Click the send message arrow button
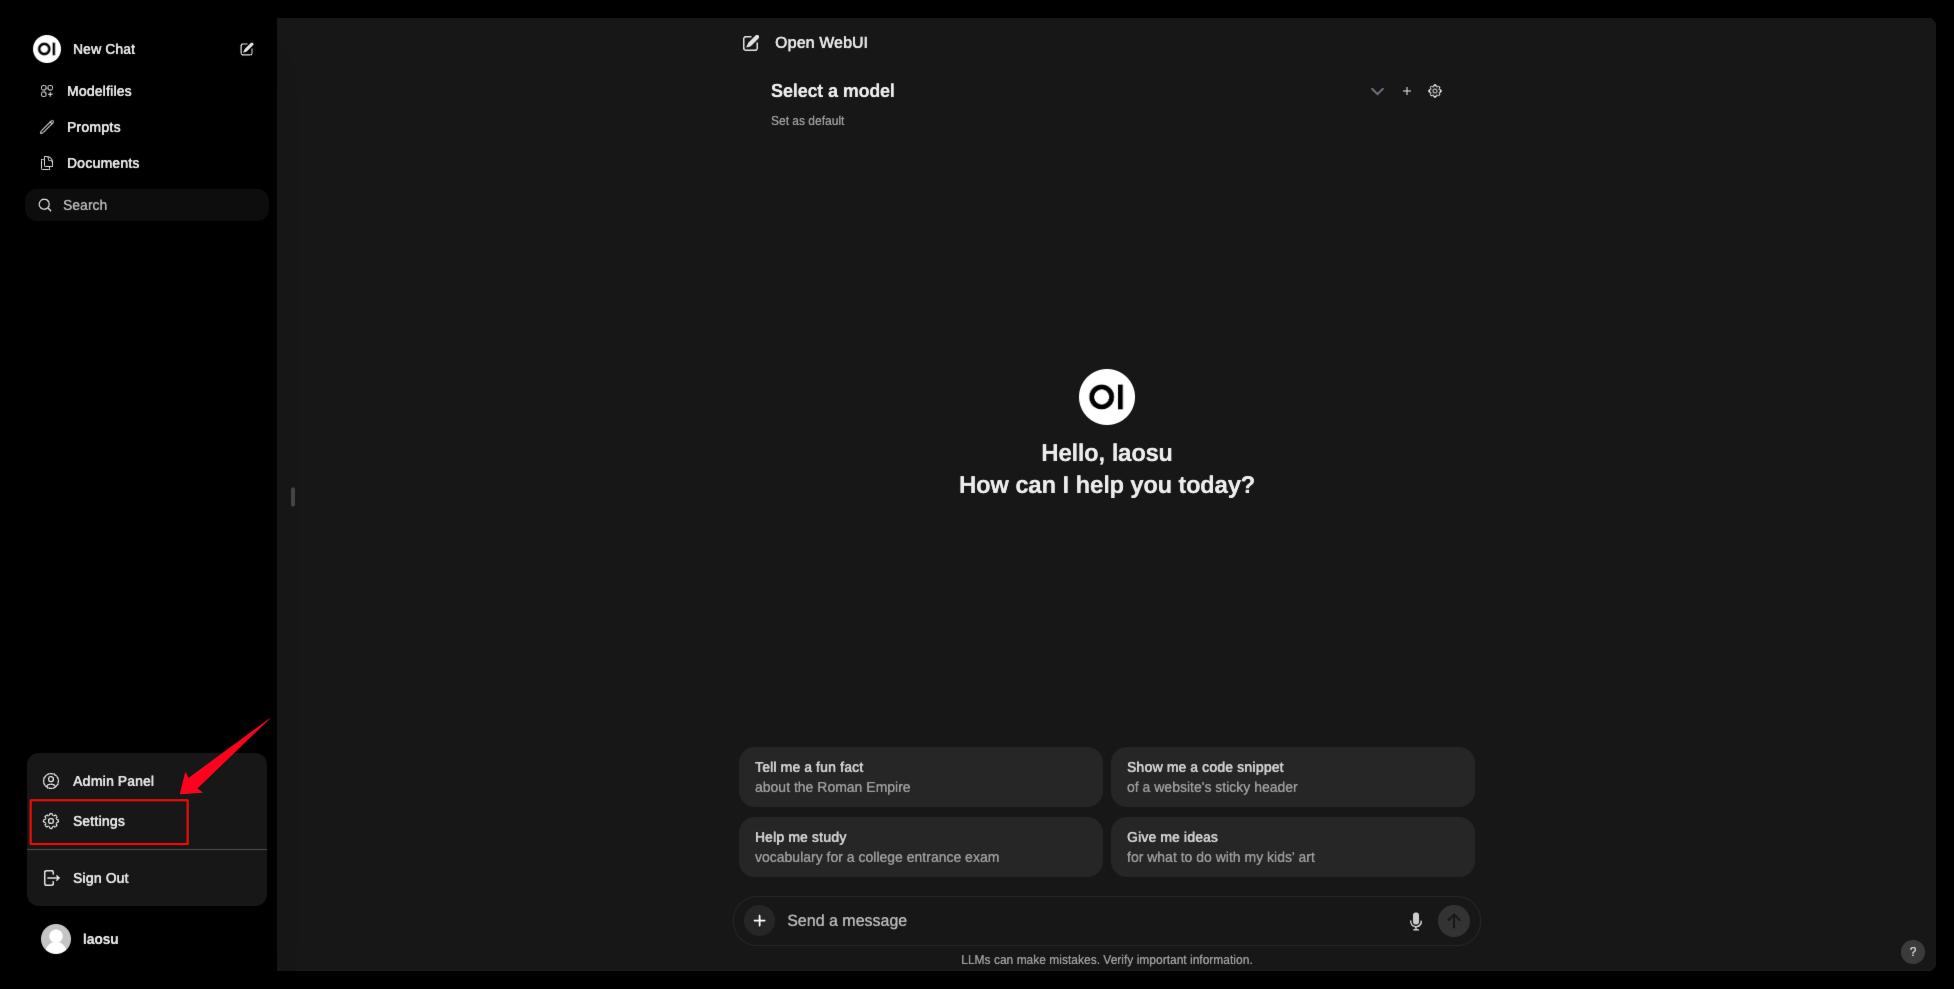1954x989 pixels. (1453, 921)
